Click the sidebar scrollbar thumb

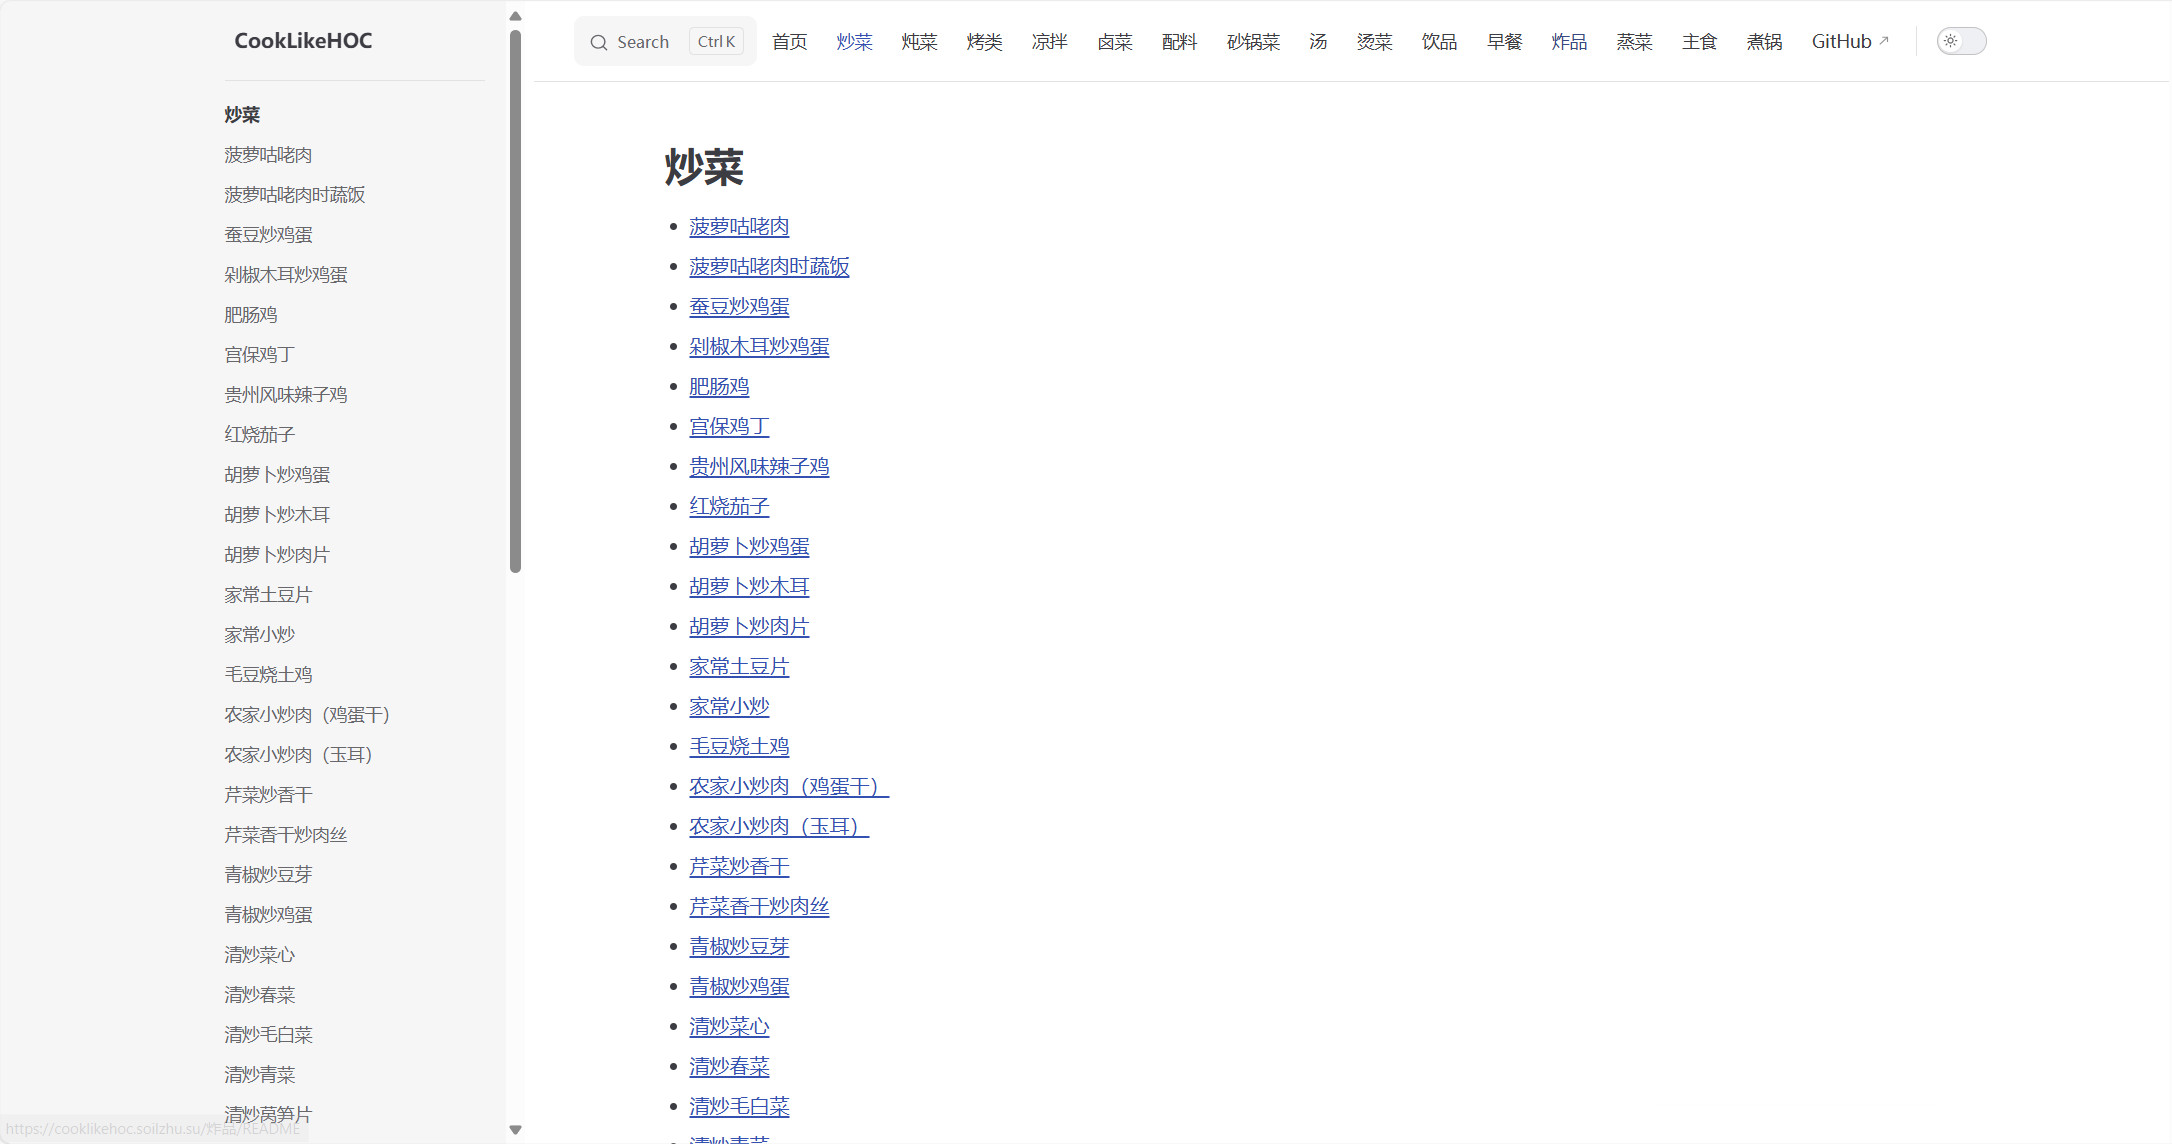[x=515, y=300]
